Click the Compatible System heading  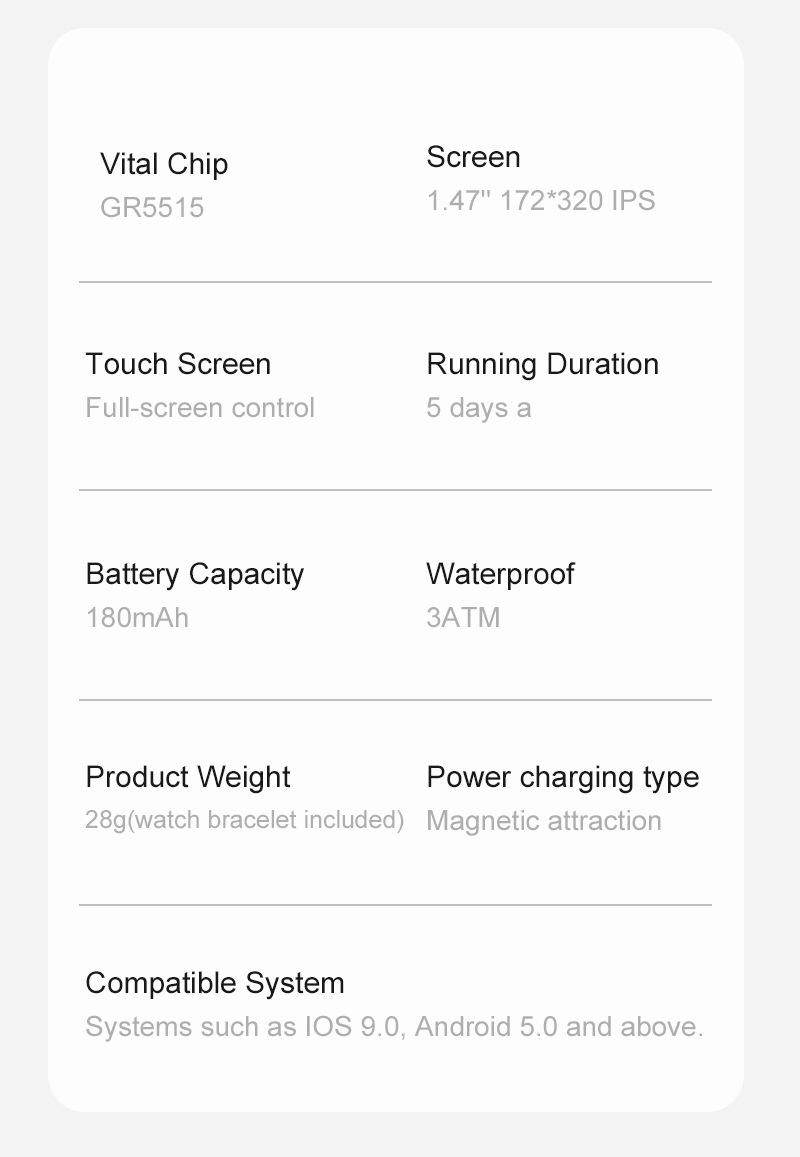(x=215, y=983)
